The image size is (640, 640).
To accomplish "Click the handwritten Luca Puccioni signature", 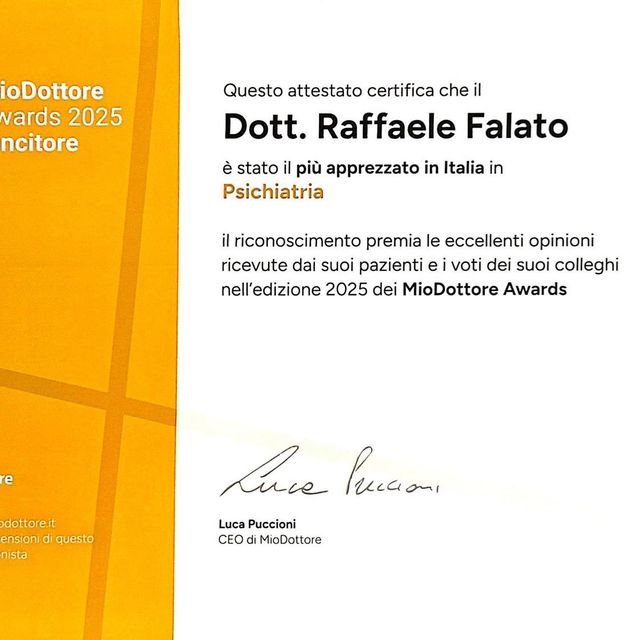I will coord(329,471).
